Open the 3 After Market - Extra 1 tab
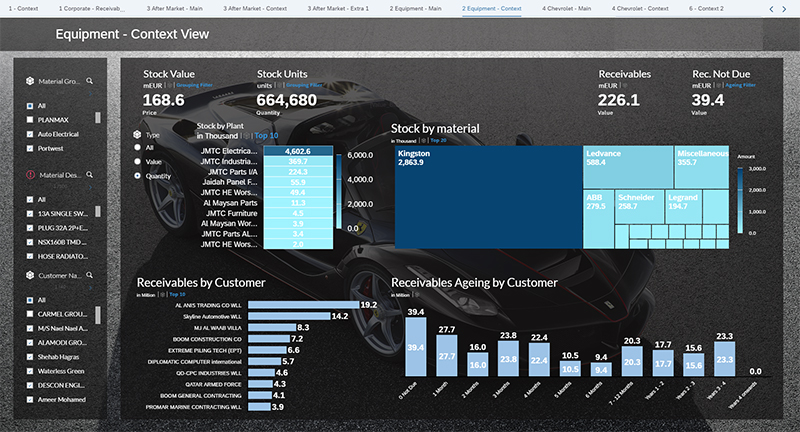 338,9
